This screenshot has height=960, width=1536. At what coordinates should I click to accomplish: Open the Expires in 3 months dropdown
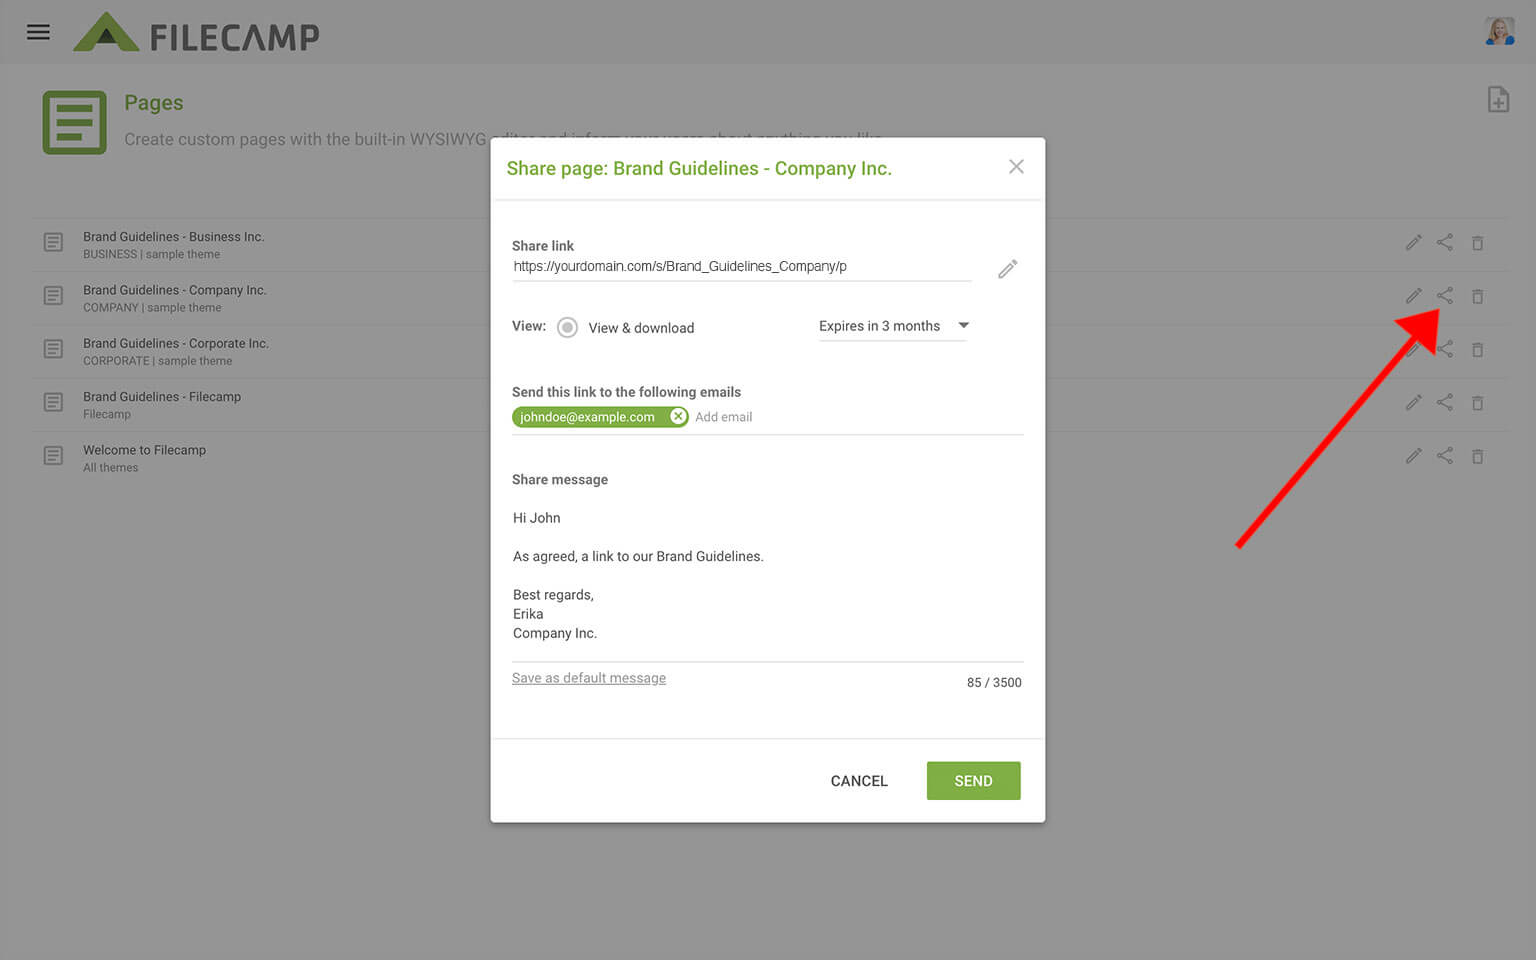pos(880,326)
